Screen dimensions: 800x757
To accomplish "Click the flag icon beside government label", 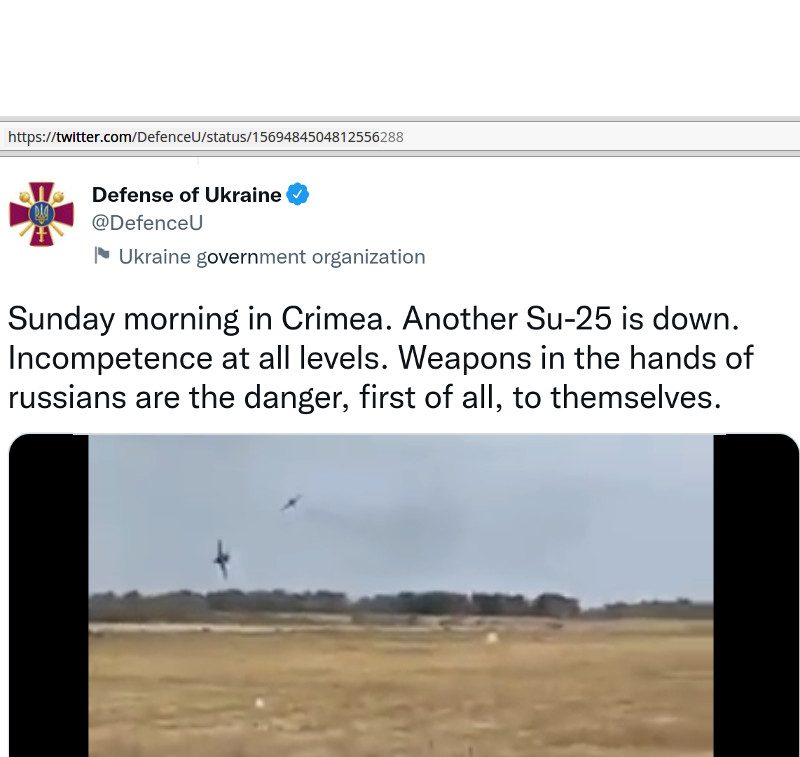I will (102, 255).
